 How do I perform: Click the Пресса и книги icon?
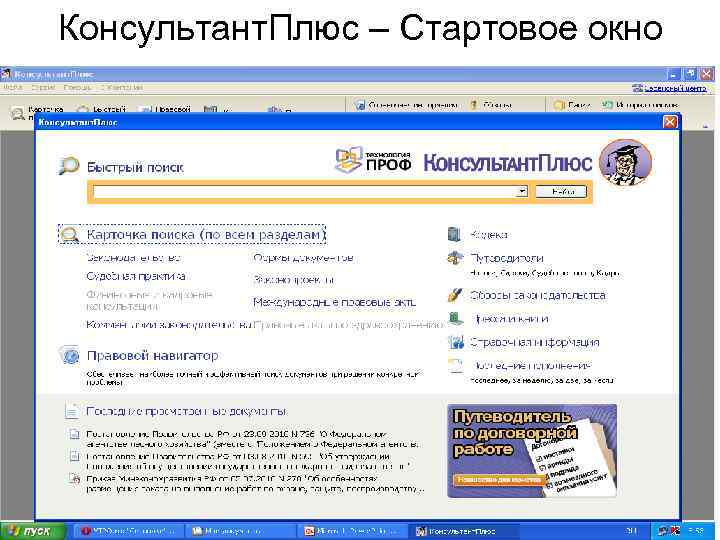pos(455,318)
